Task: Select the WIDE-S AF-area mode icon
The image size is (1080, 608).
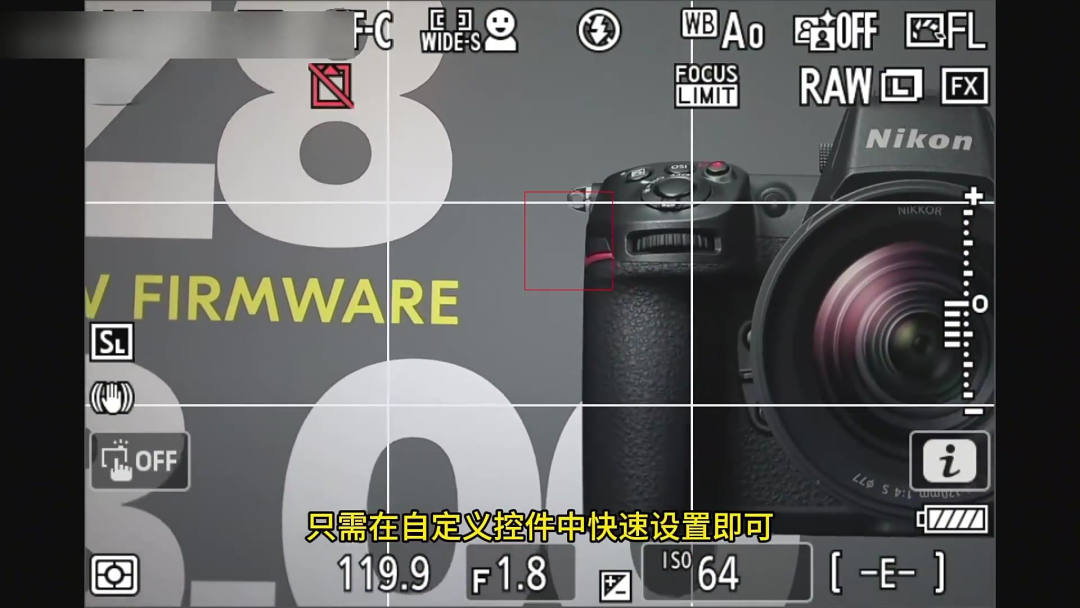Action: (x=450, y=30)
